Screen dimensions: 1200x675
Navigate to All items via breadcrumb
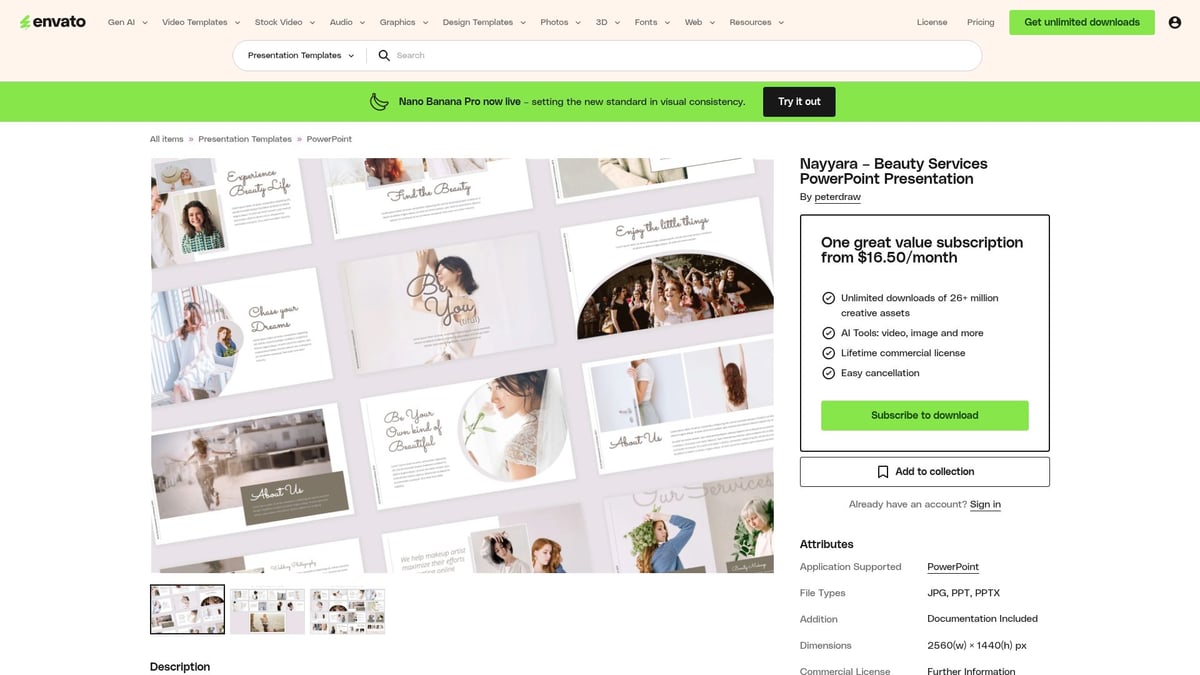click(x=166, y=139)
